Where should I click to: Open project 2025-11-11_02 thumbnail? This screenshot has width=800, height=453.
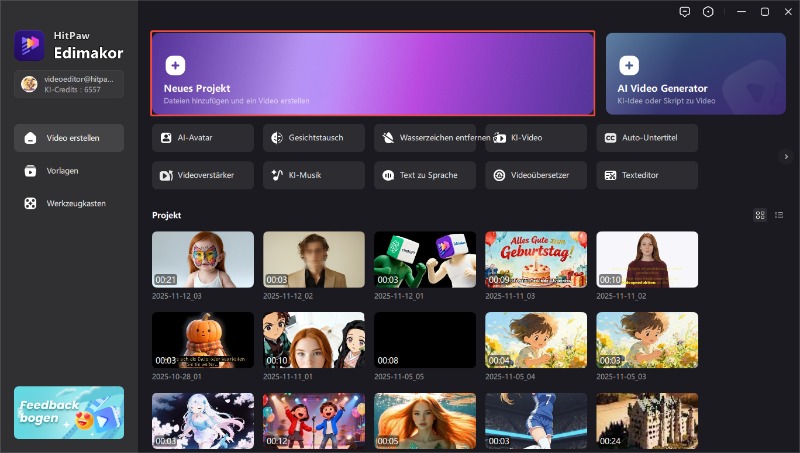[647, 260]
